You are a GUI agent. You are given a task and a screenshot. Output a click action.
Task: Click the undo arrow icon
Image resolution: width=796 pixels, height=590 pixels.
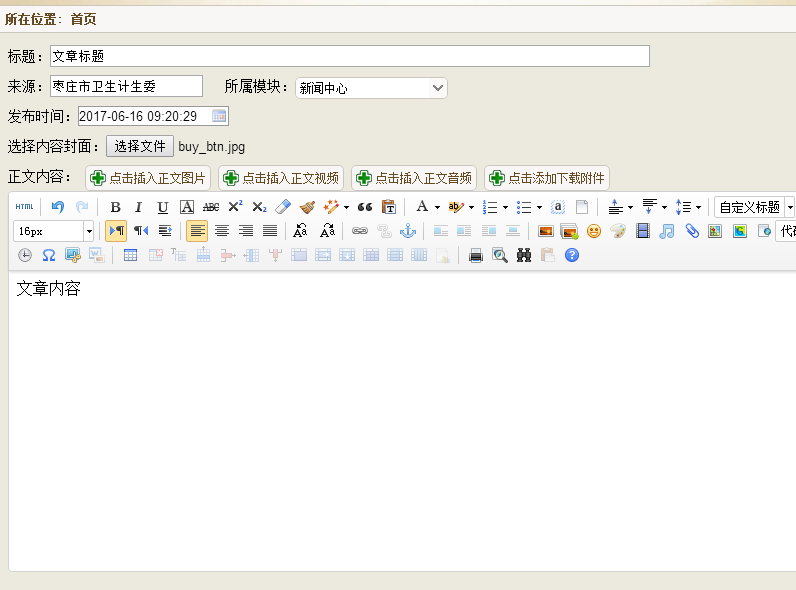58,207
